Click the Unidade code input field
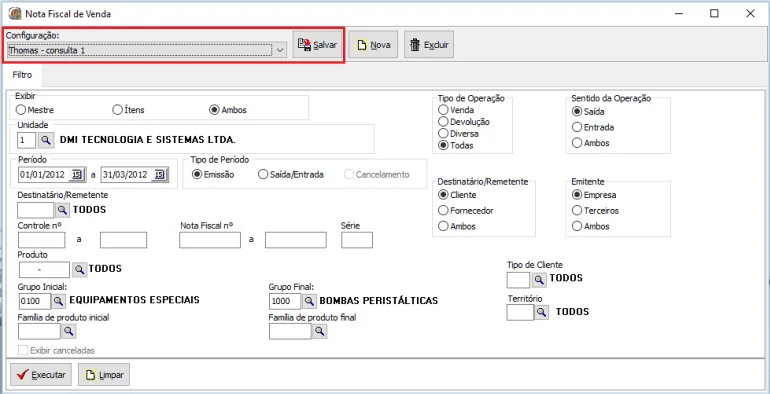Screen dimensions: 770x394 pyautogui.click(x=27, y=140)
